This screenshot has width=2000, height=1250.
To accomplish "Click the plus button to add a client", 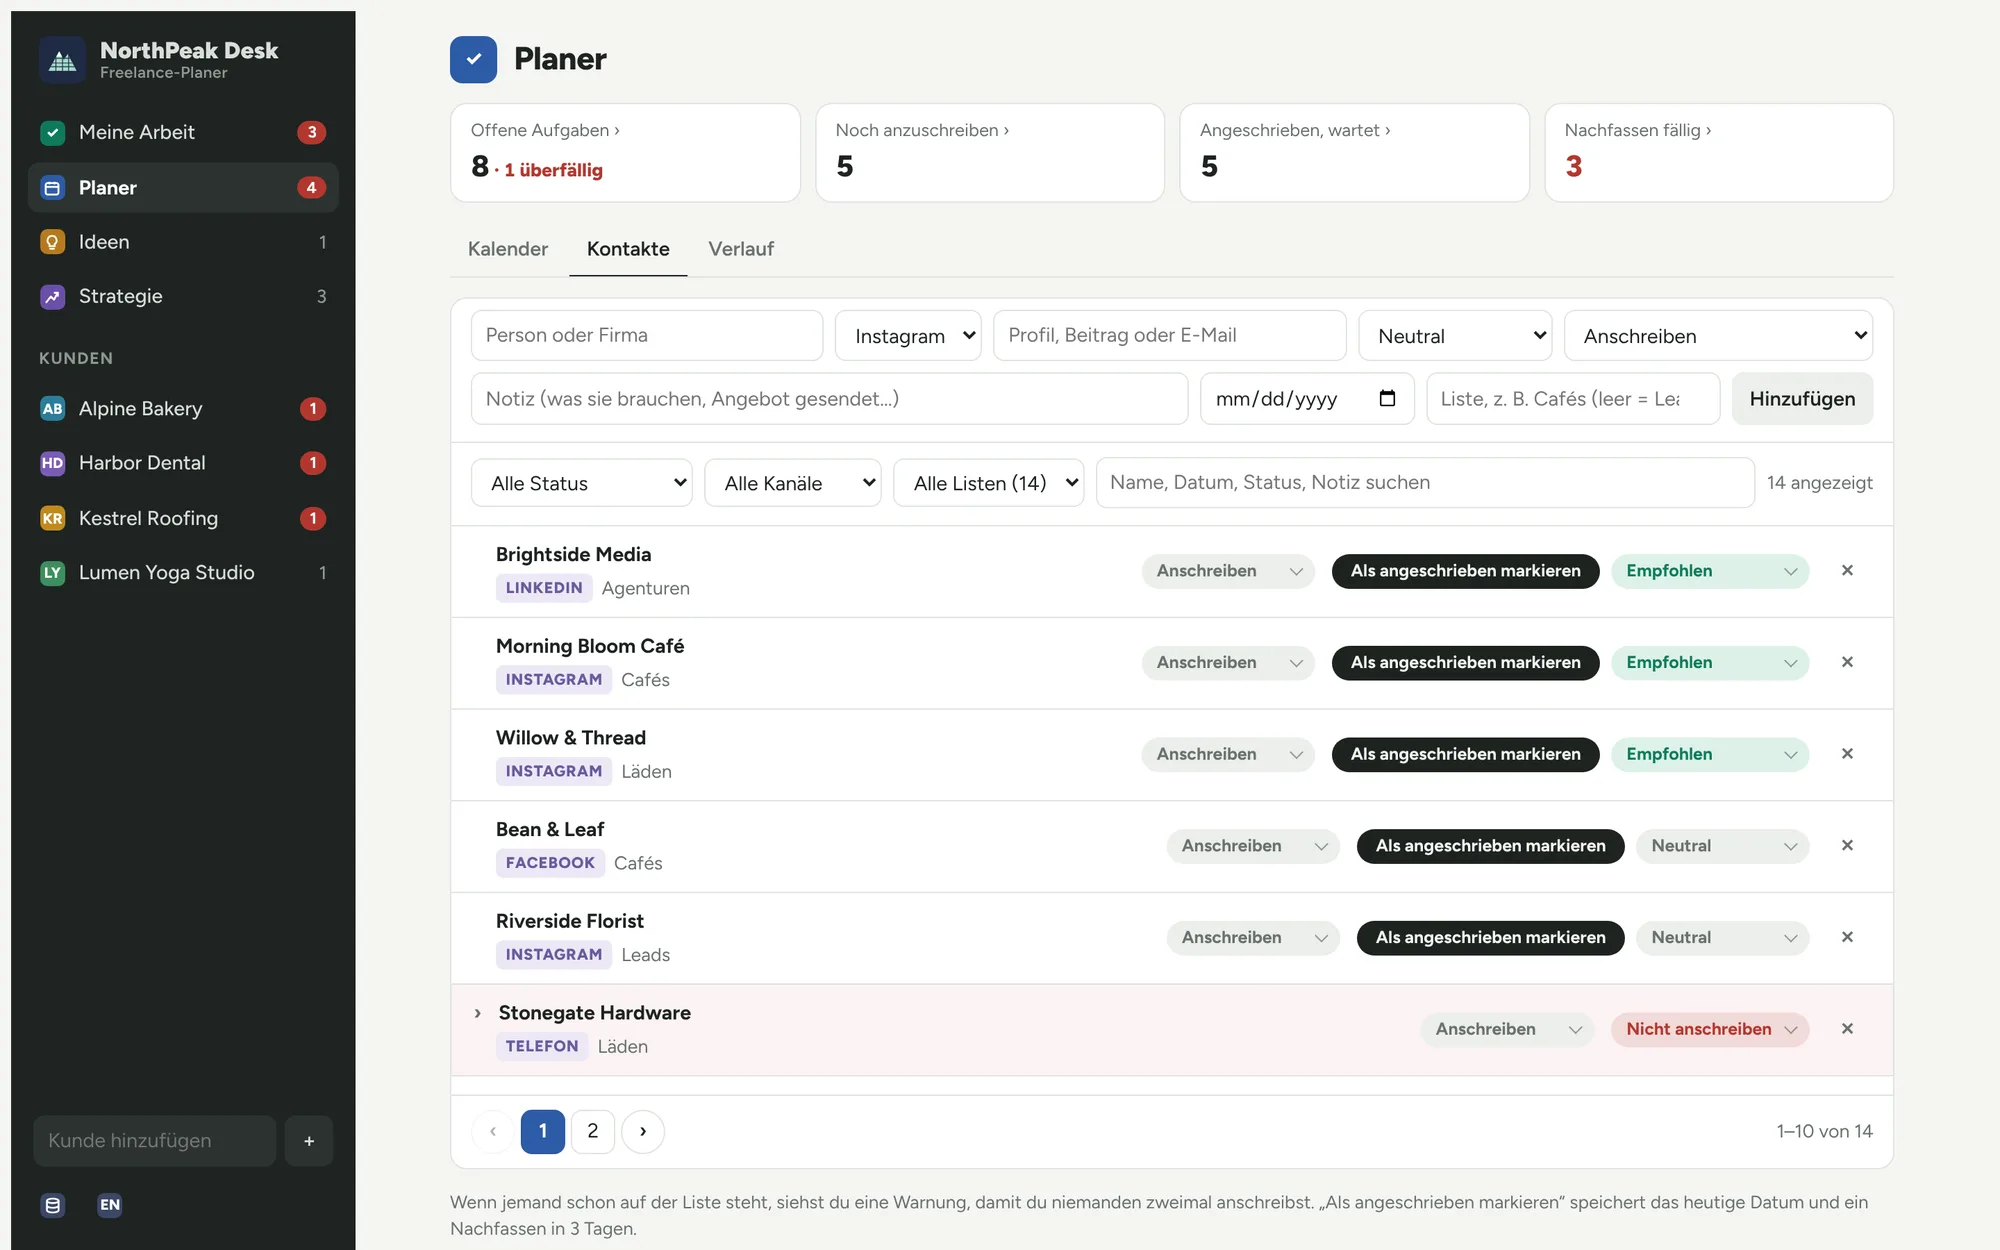I will (x=309, y=1141).
